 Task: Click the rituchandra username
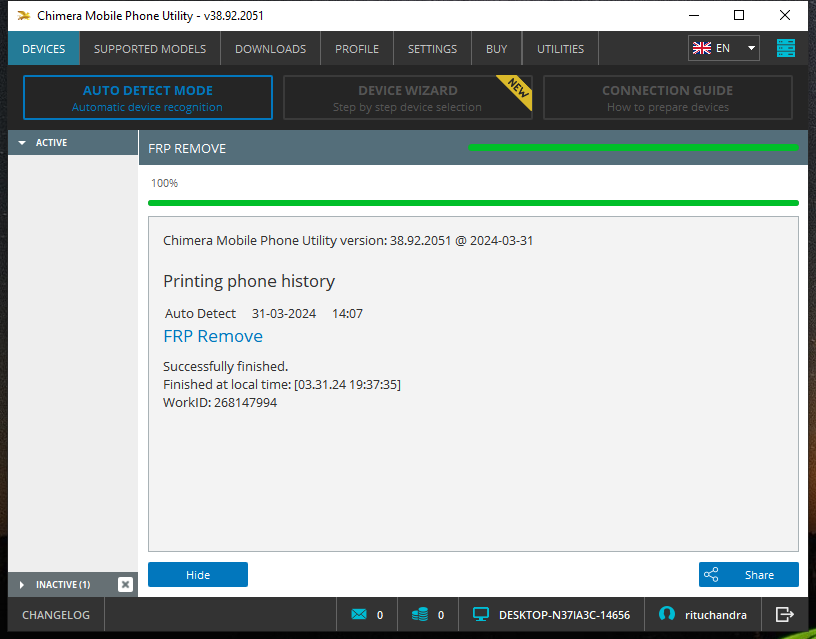[x=716, y=615]
